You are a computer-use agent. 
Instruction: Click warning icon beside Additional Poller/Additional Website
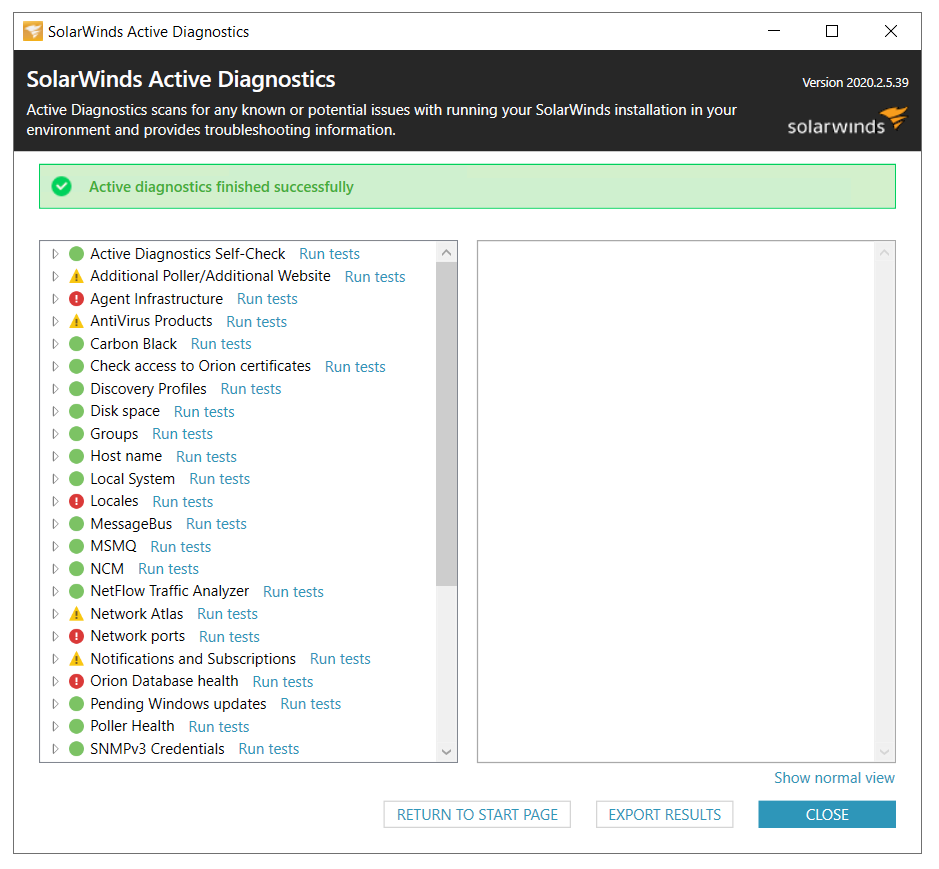click(76, 277)
